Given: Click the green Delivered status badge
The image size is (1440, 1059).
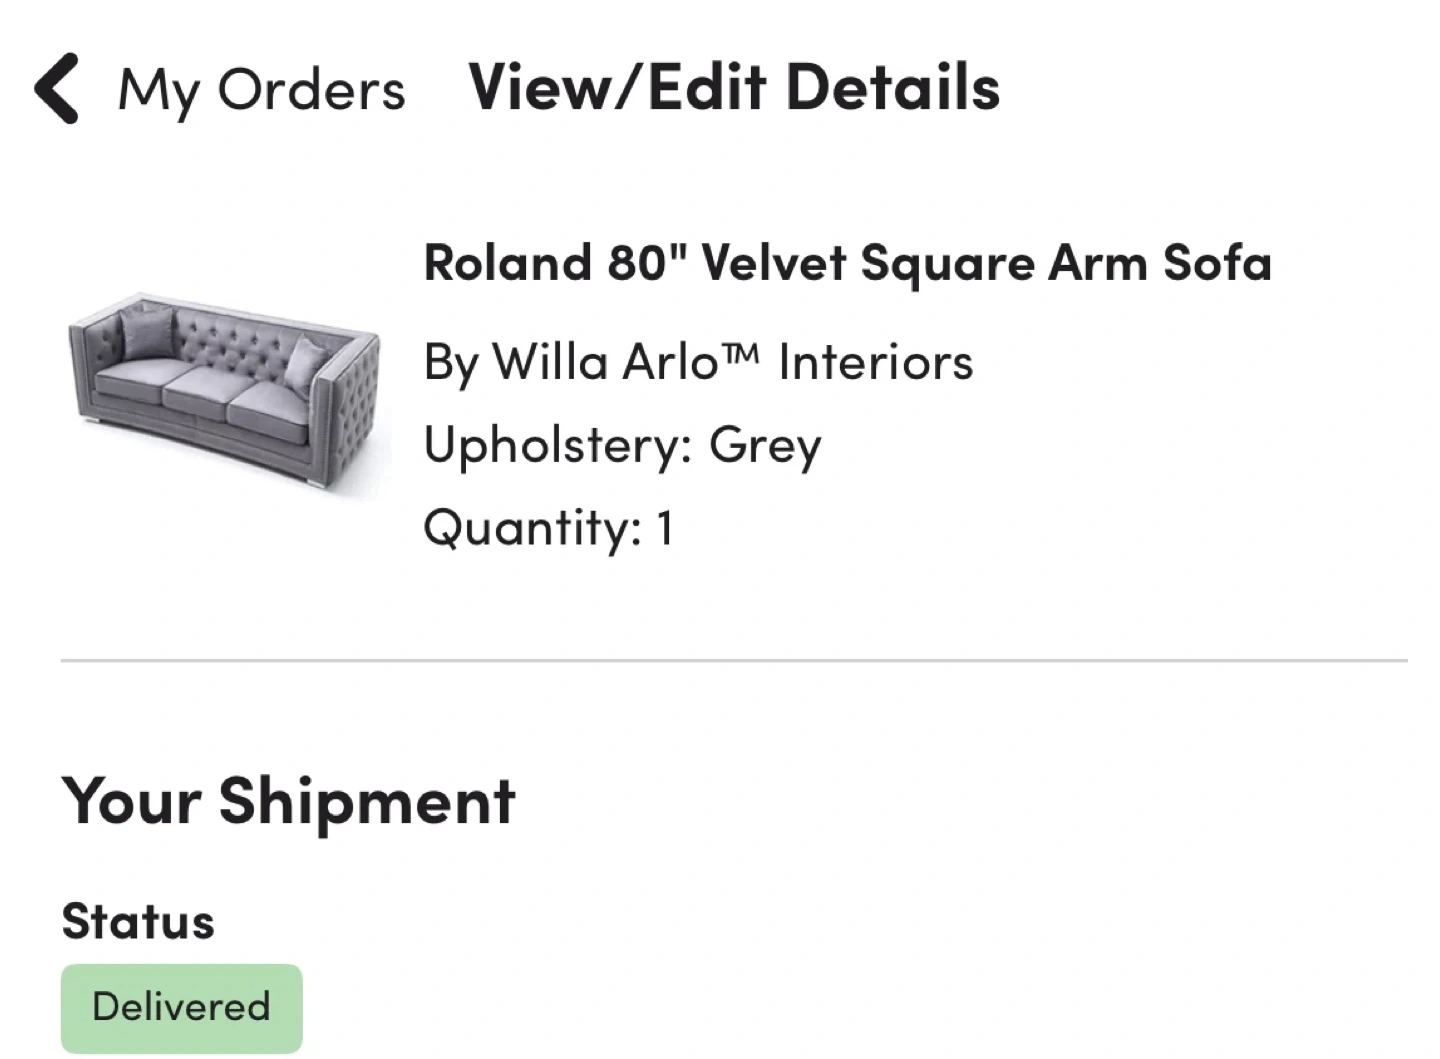Looking at the screenshot, I should click(x=181, y=1007).
